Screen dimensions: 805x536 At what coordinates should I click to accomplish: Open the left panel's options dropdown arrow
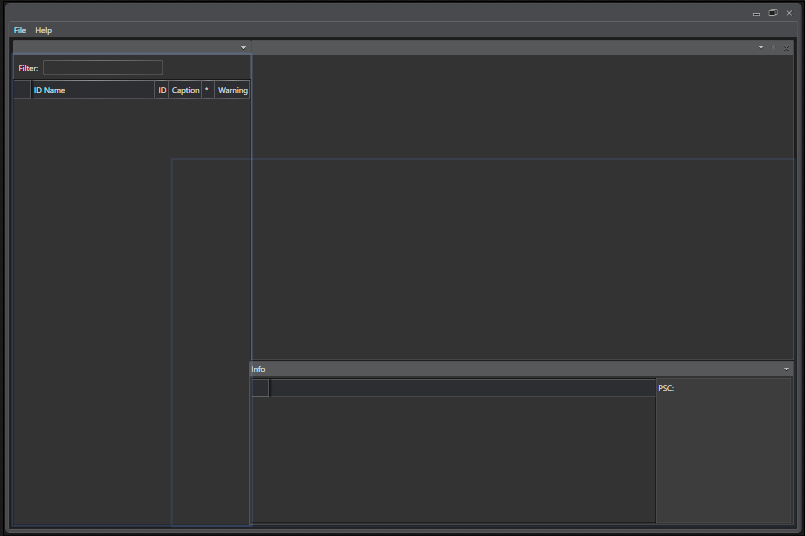tap(243, 47)
